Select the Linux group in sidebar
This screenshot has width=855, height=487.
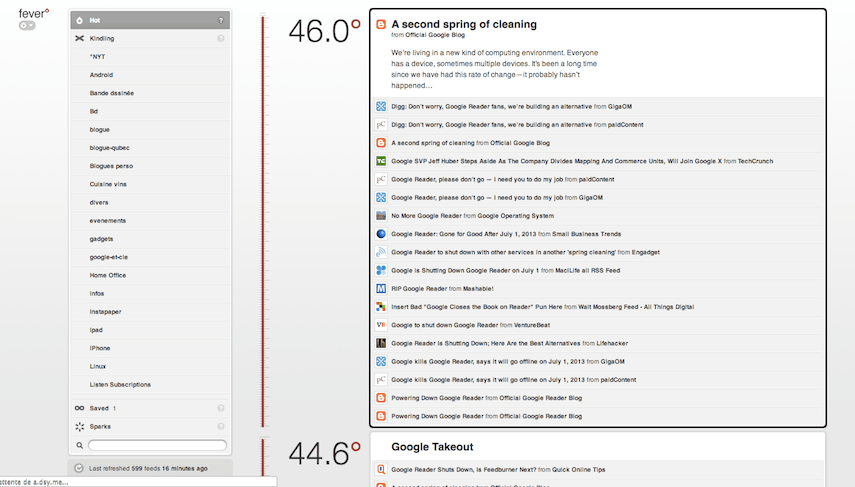[98, 366]
